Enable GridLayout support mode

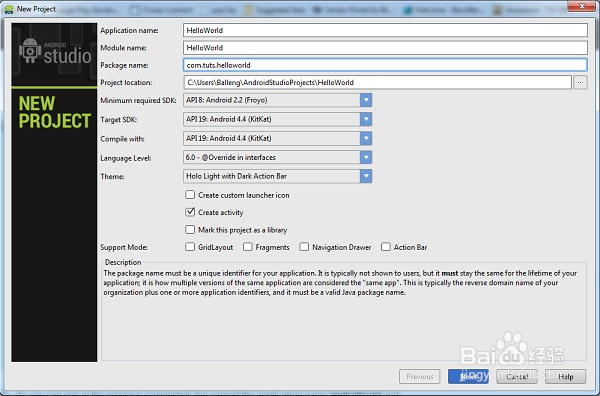tap(190, 247)
